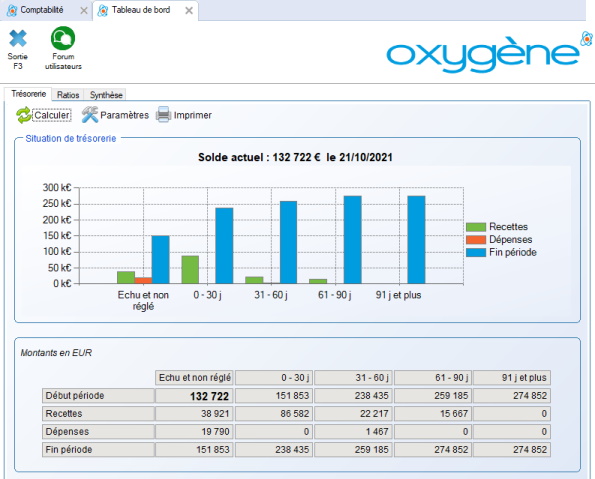This screenshot has width=595, height=479.
Task: Click the Sortie F3 exit icon
Action: [x=18, y=39]
